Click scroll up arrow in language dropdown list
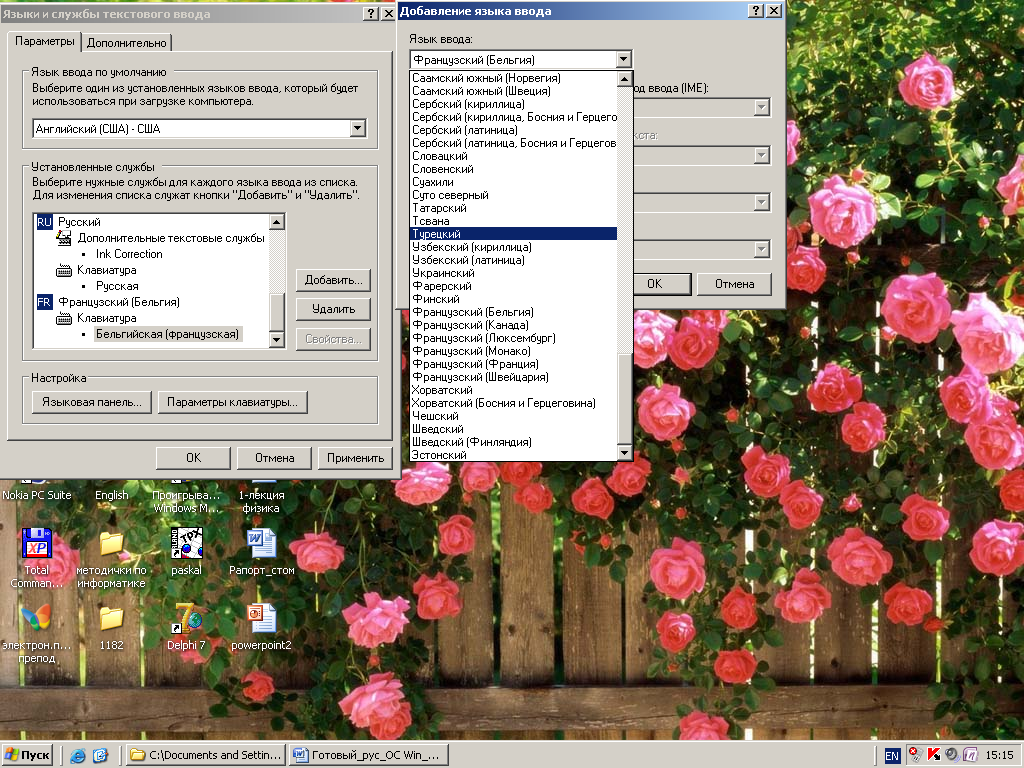 [x=624, y=79]
